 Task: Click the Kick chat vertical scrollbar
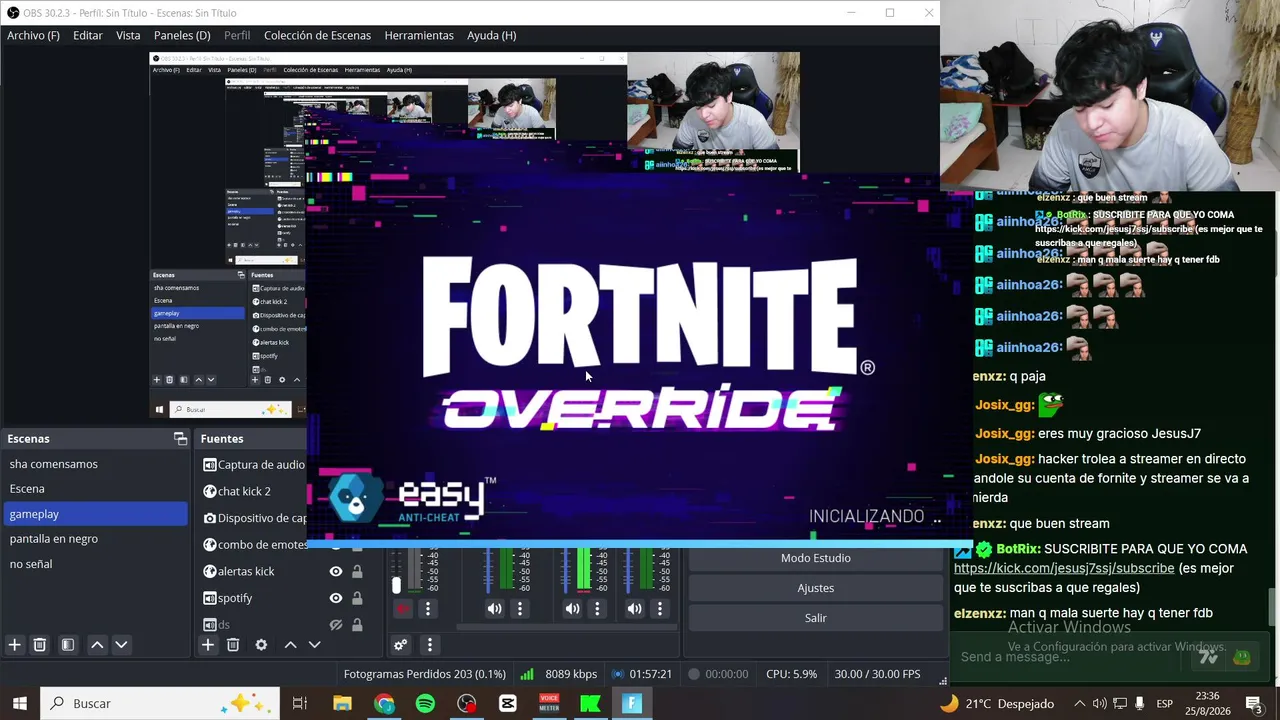[1272, 605]
